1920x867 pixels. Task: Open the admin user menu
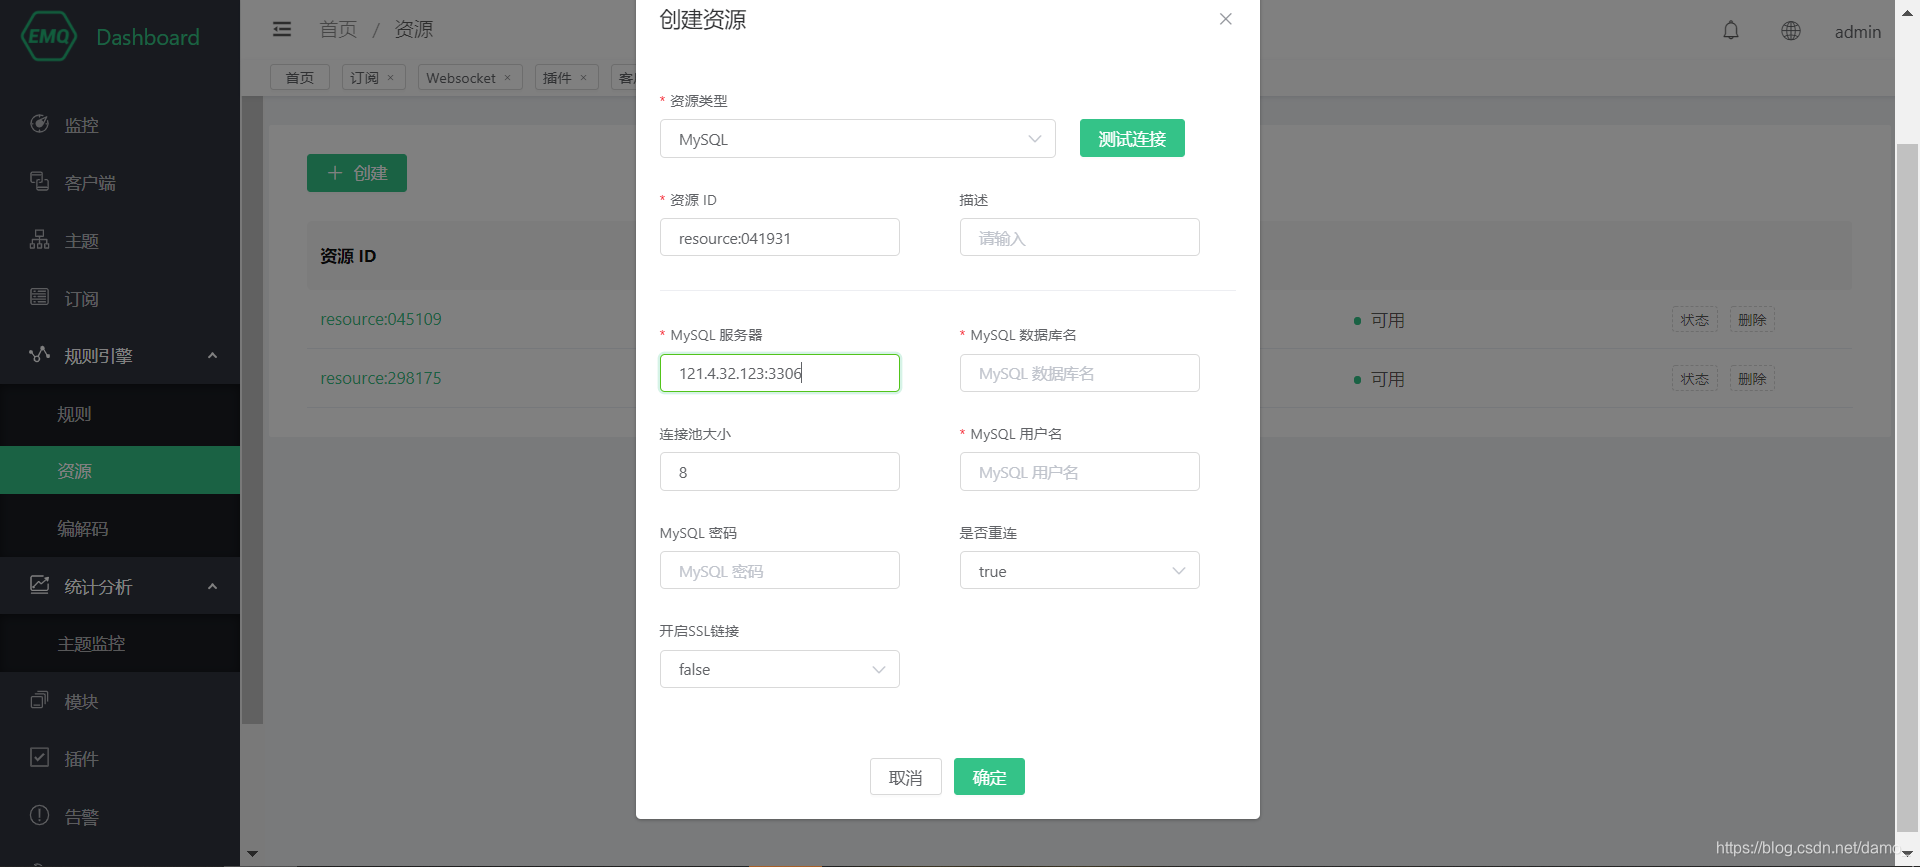[1858, 32]
